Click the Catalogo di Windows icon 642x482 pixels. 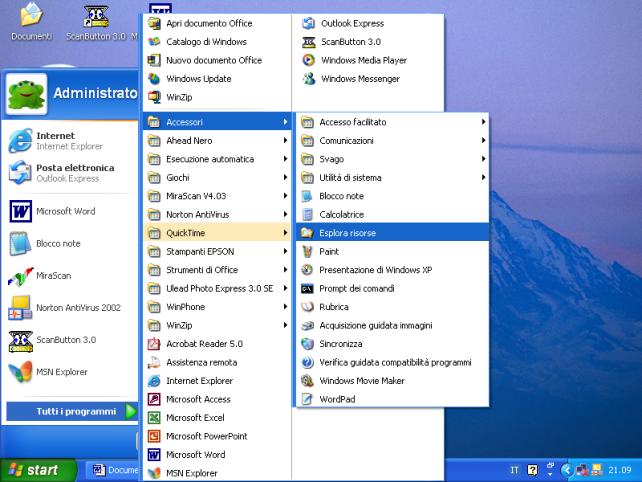[x=154, y=42]
